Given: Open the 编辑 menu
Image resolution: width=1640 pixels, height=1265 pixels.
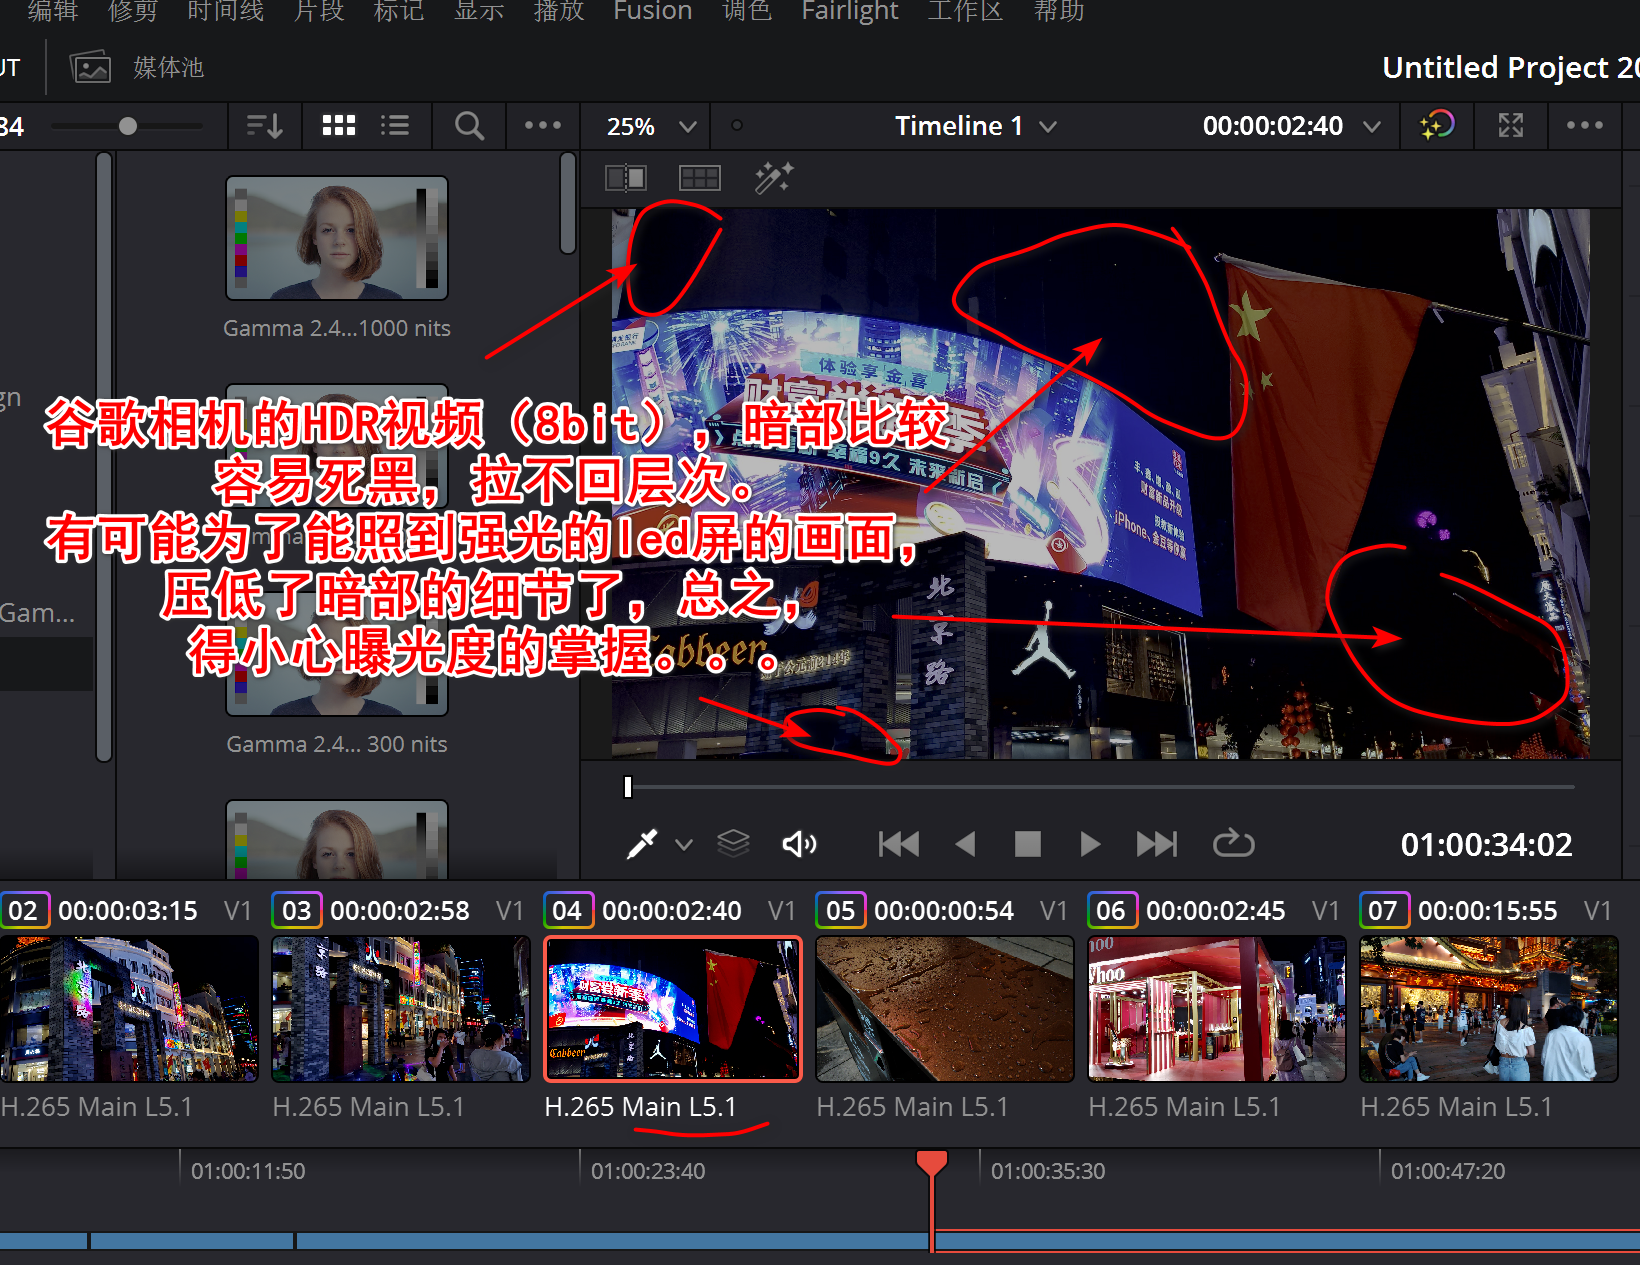Looking at the screenshot, I should [53, 11].
